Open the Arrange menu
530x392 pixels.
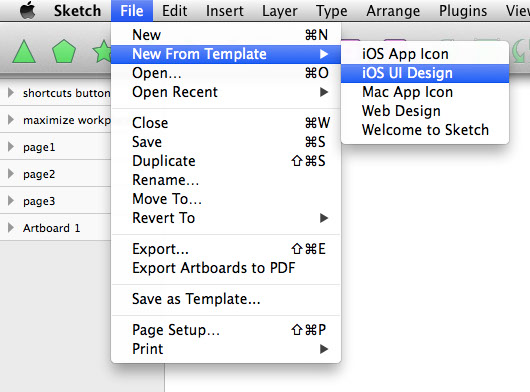coord(393,11)
